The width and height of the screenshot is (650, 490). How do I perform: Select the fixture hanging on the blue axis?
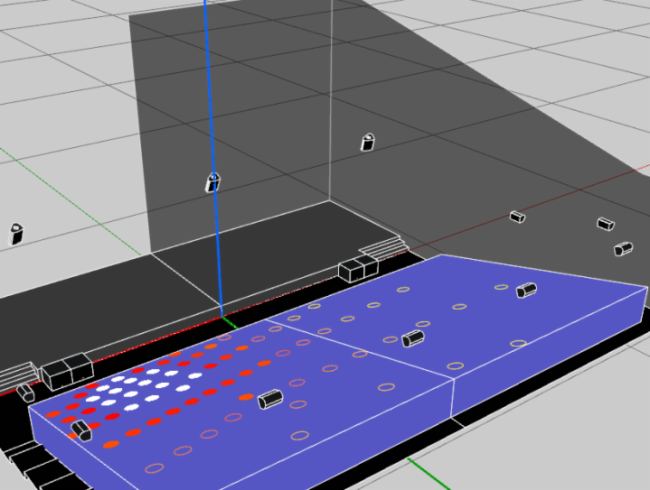[x=213, y=182]
